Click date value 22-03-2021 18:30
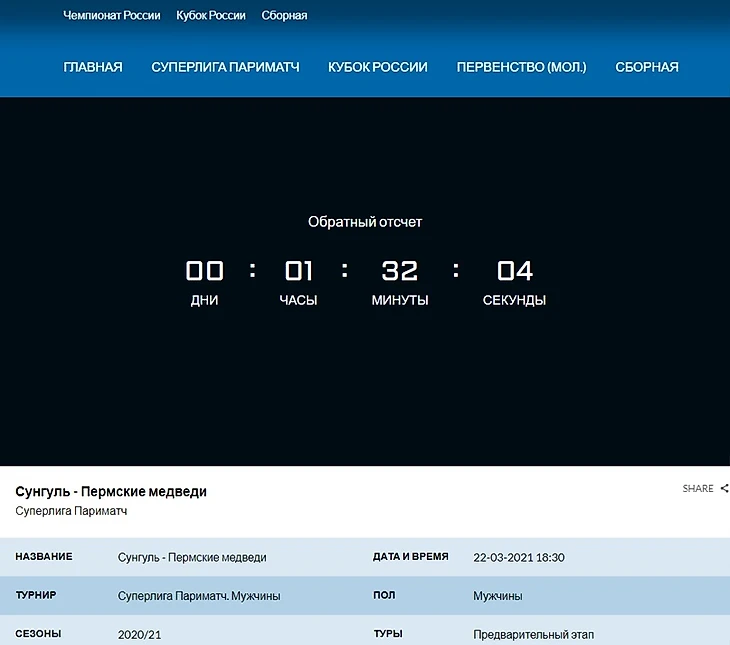 point(519,557)
